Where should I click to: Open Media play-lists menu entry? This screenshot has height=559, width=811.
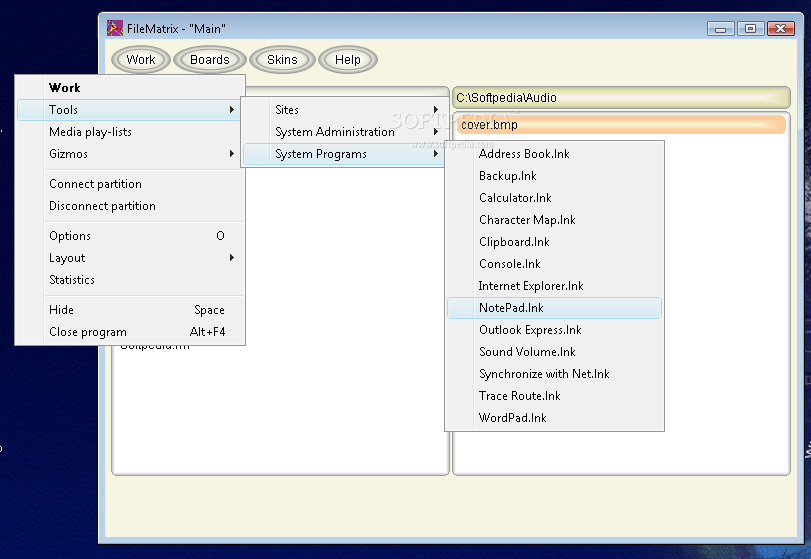click(x=130, y=132)
